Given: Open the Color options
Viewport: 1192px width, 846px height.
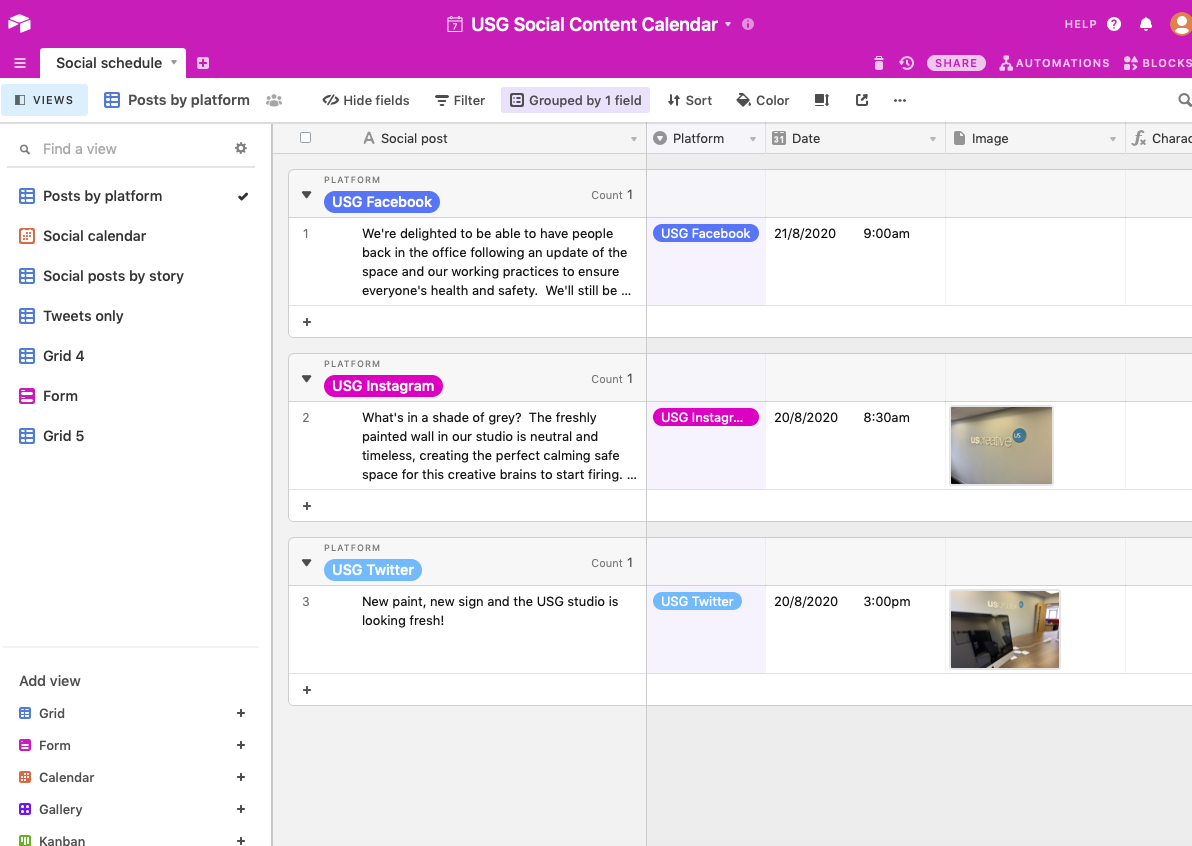Looking at the screenshot, I should tap(762, 100).
